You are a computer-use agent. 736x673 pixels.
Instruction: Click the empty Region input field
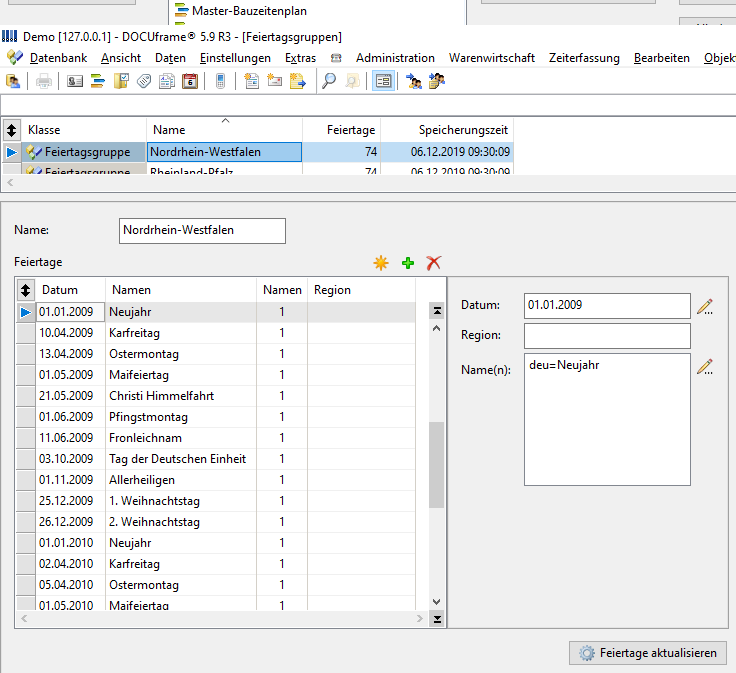click(607, 336)
